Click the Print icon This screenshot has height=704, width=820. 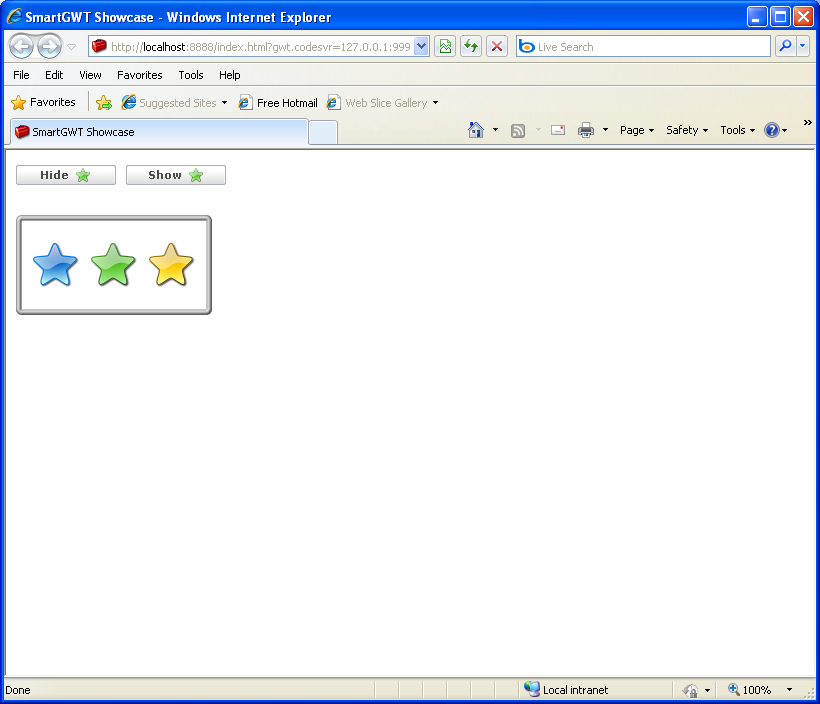[x=586, y=130]
